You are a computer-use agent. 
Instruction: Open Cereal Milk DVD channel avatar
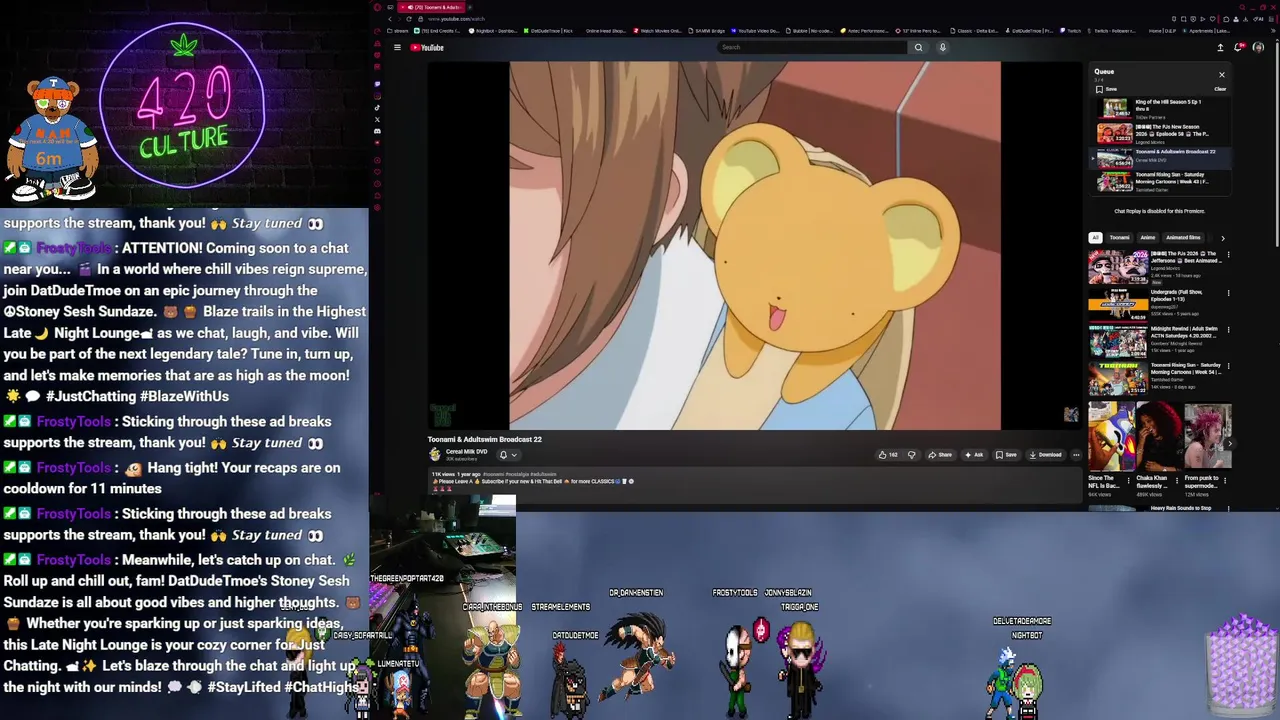pyautogui.click(x=435, y=454)
